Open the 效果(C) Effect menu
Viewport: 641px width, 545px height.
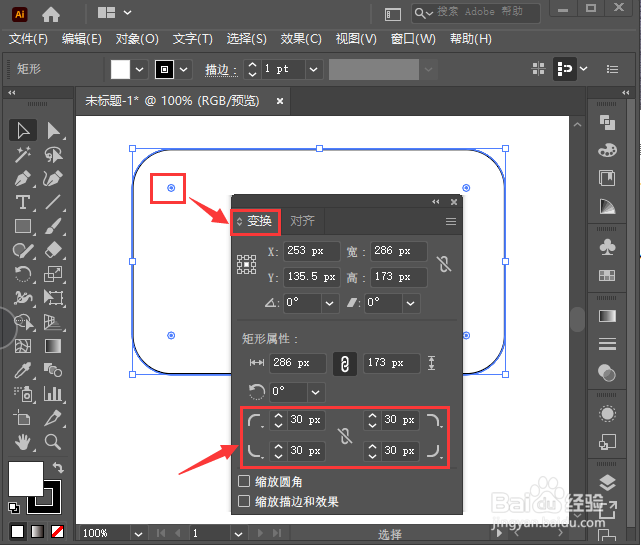click(301, 39)
